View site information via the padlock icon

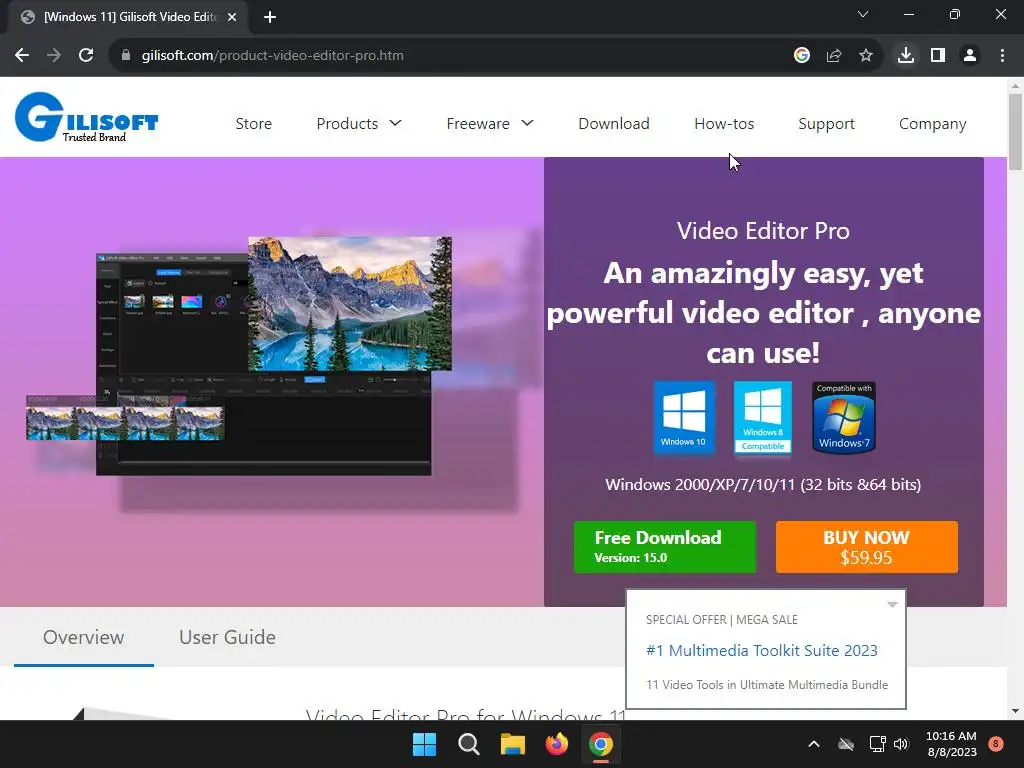126,56
